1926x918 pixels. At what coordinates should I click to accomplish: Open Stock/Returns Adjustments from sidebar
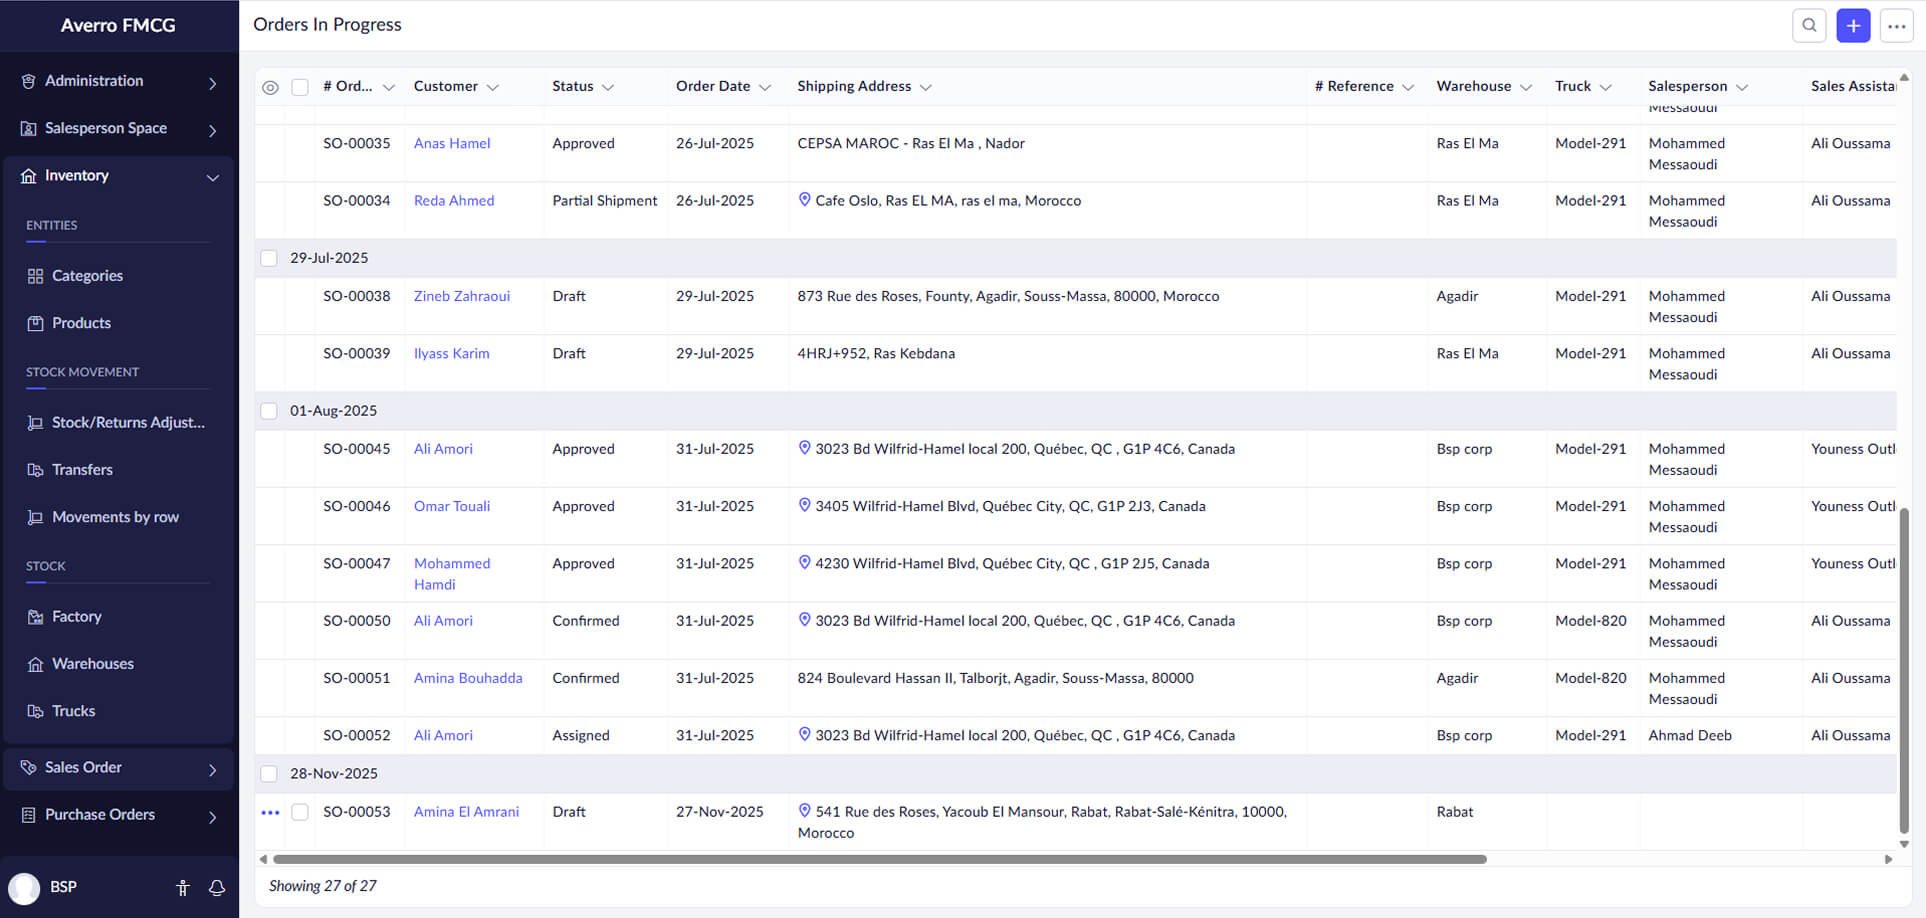pyautogui.click(x=125, y=422)
